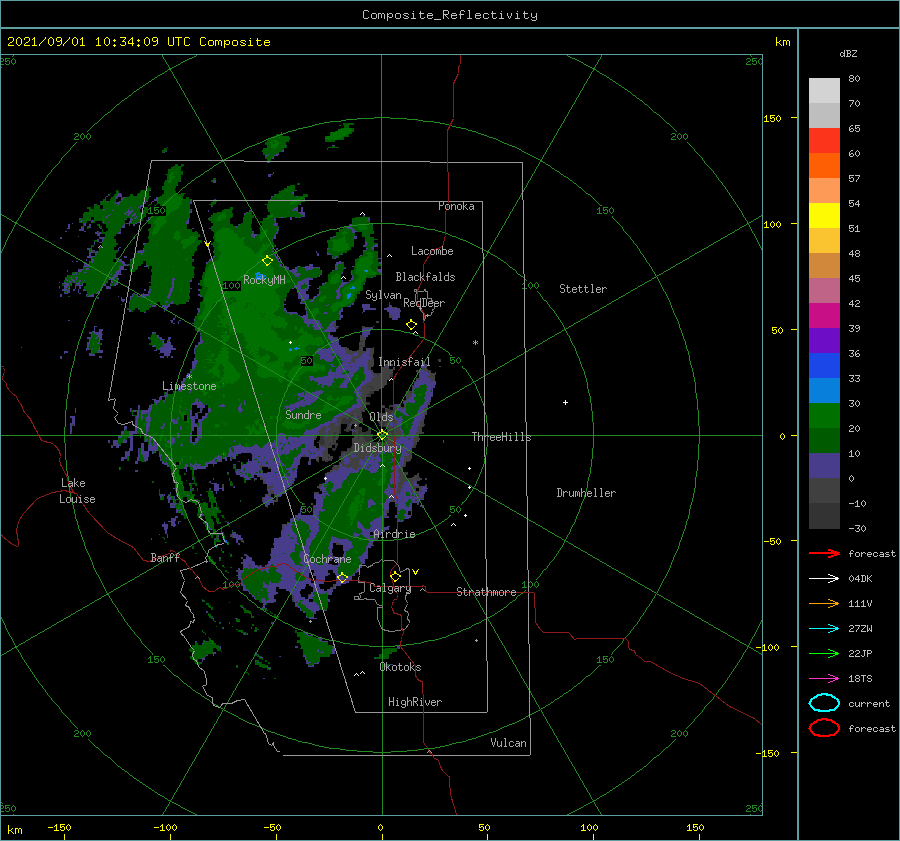This screenshot has width=900, height=841.
Task: Click the Didsbury city label
Action: click(x=377, y=448)
